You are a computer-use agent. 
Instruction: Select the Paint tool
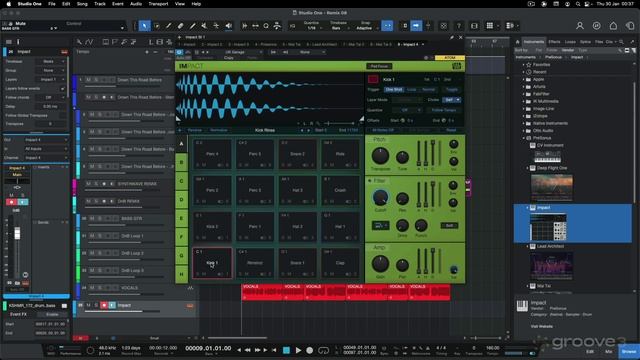coord(192,26)
